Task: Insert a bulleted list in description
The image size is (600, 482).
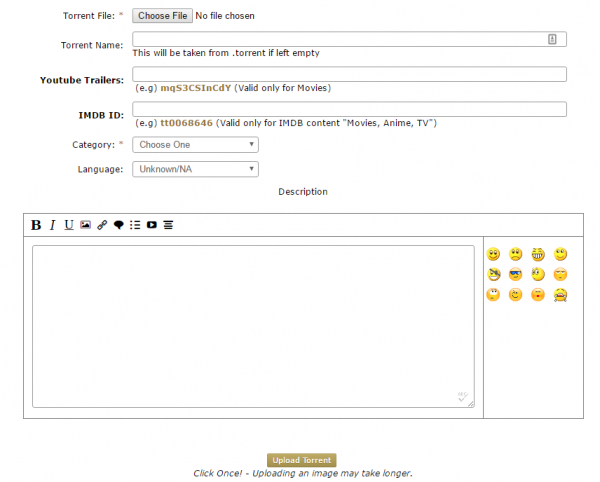Action: [x=135, y=225]
